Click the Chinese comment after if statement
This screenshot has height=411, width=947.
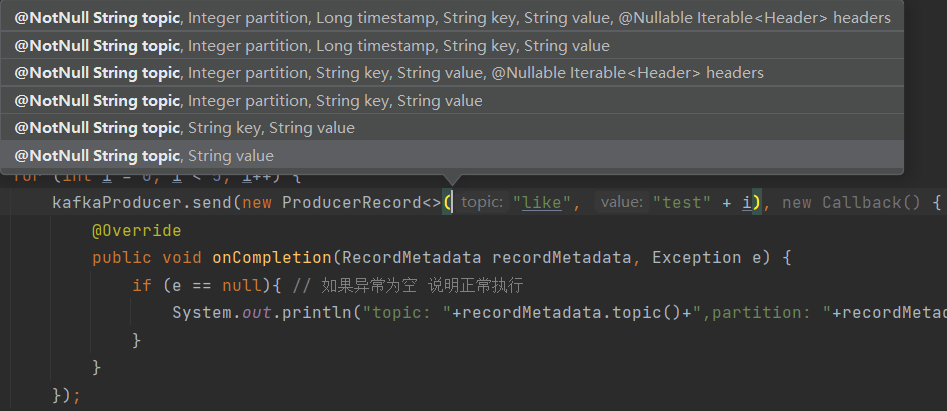coord(408,285)
